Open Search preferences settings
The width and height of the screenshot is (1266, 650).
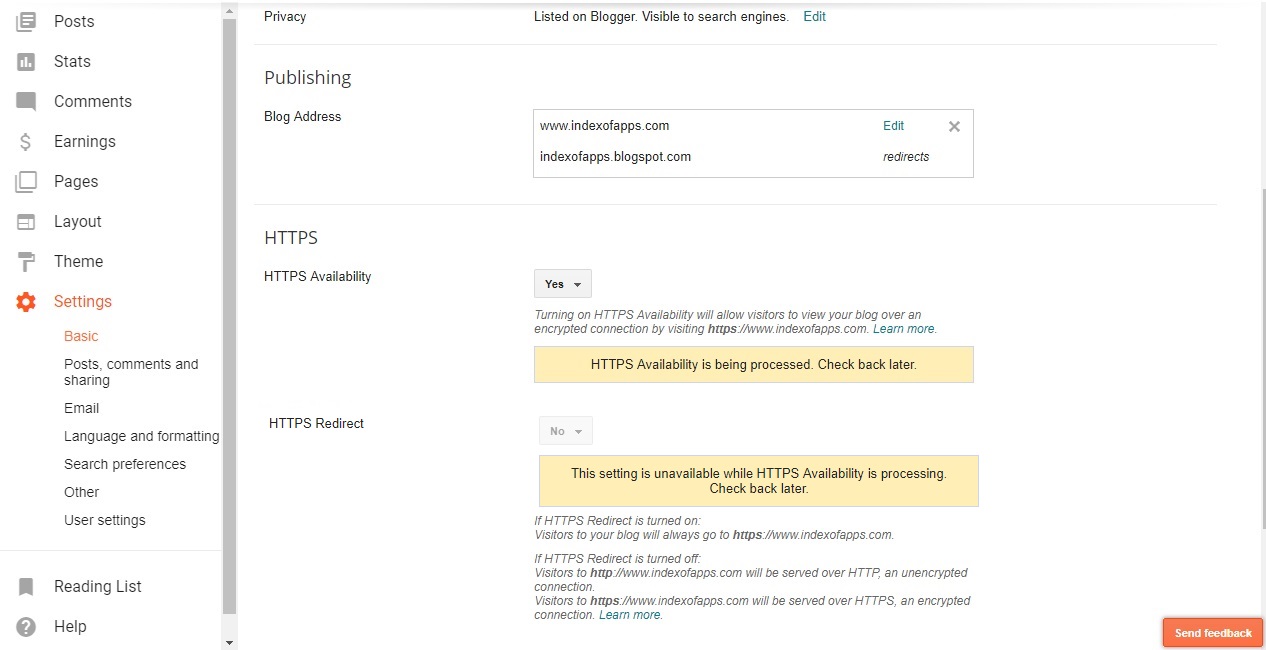click(x=125, y=464)
